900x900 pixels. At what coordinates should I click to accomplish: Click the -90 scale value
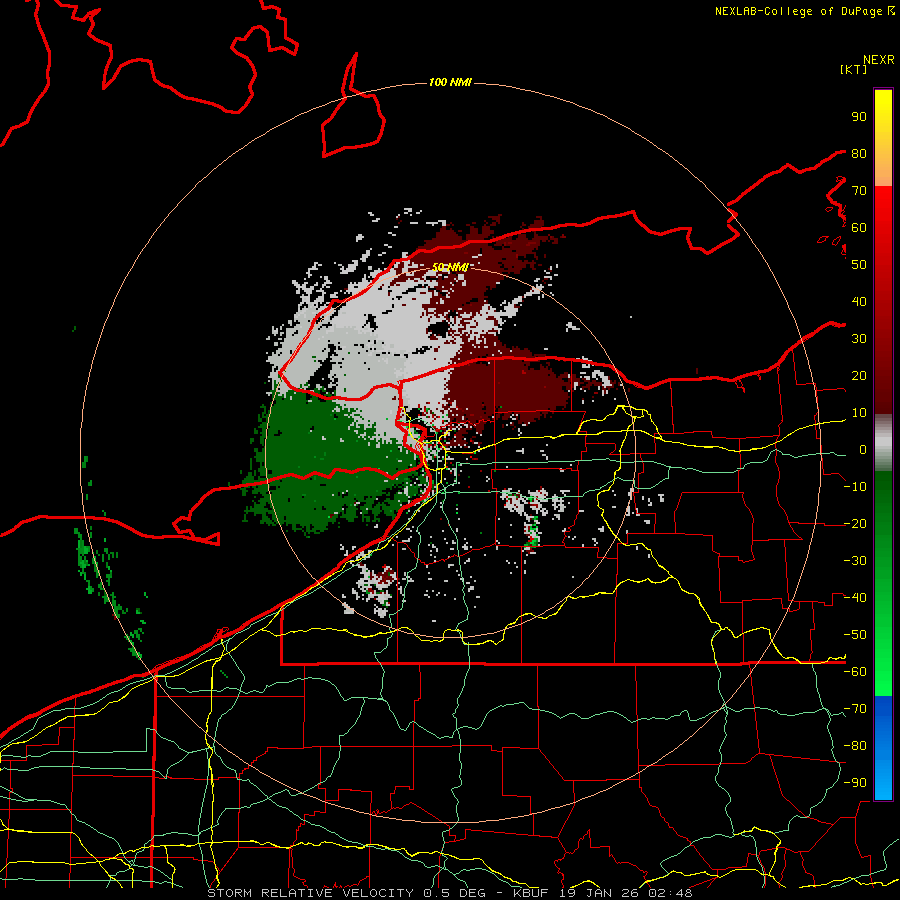(855, 783)
